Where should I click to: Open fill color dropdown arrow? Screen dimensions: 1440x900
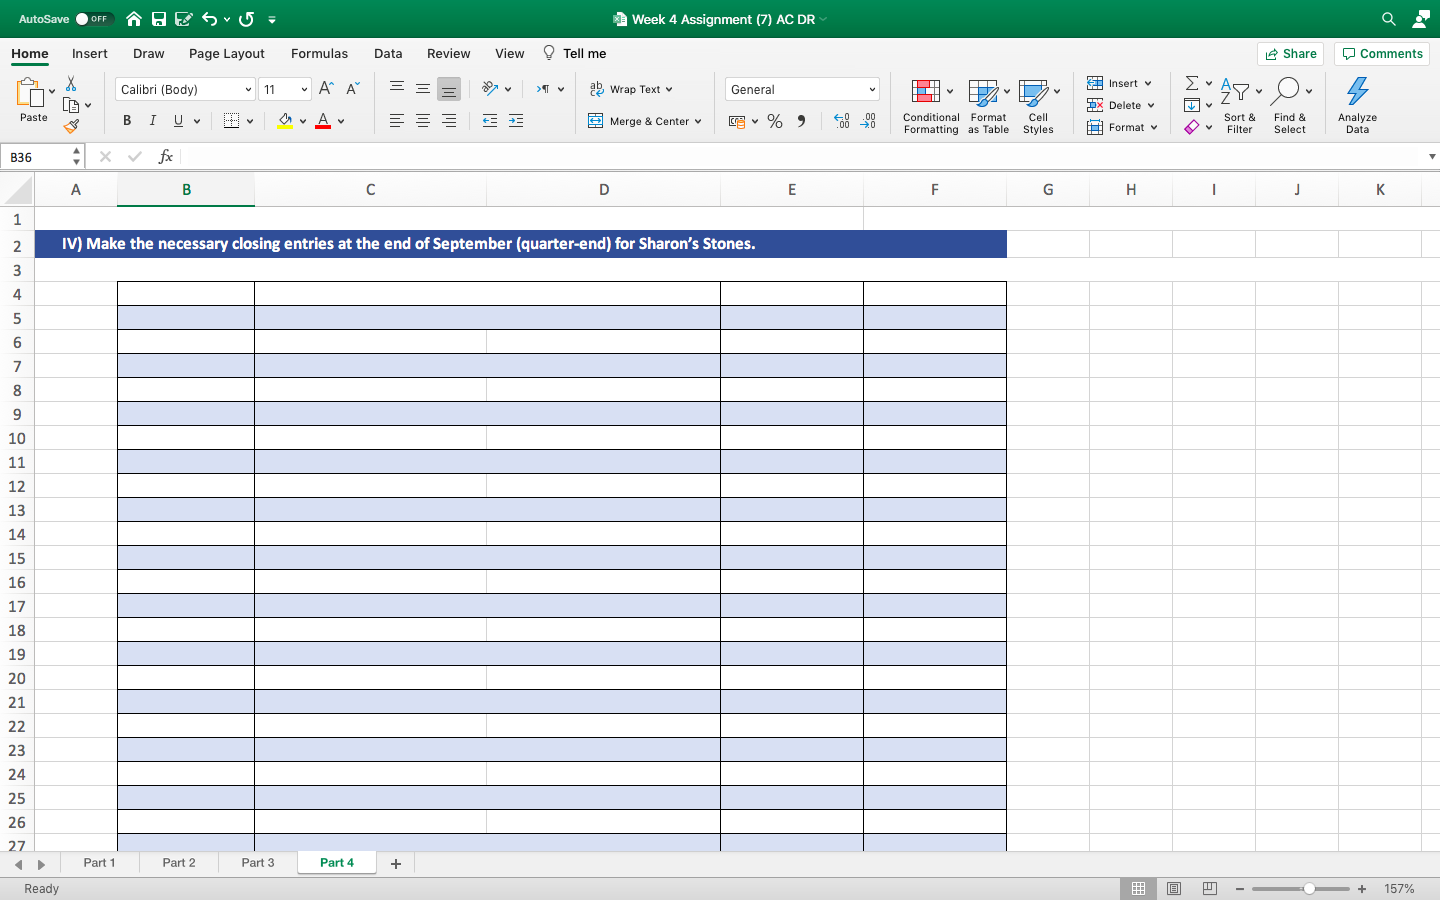(x=303, y=121)
